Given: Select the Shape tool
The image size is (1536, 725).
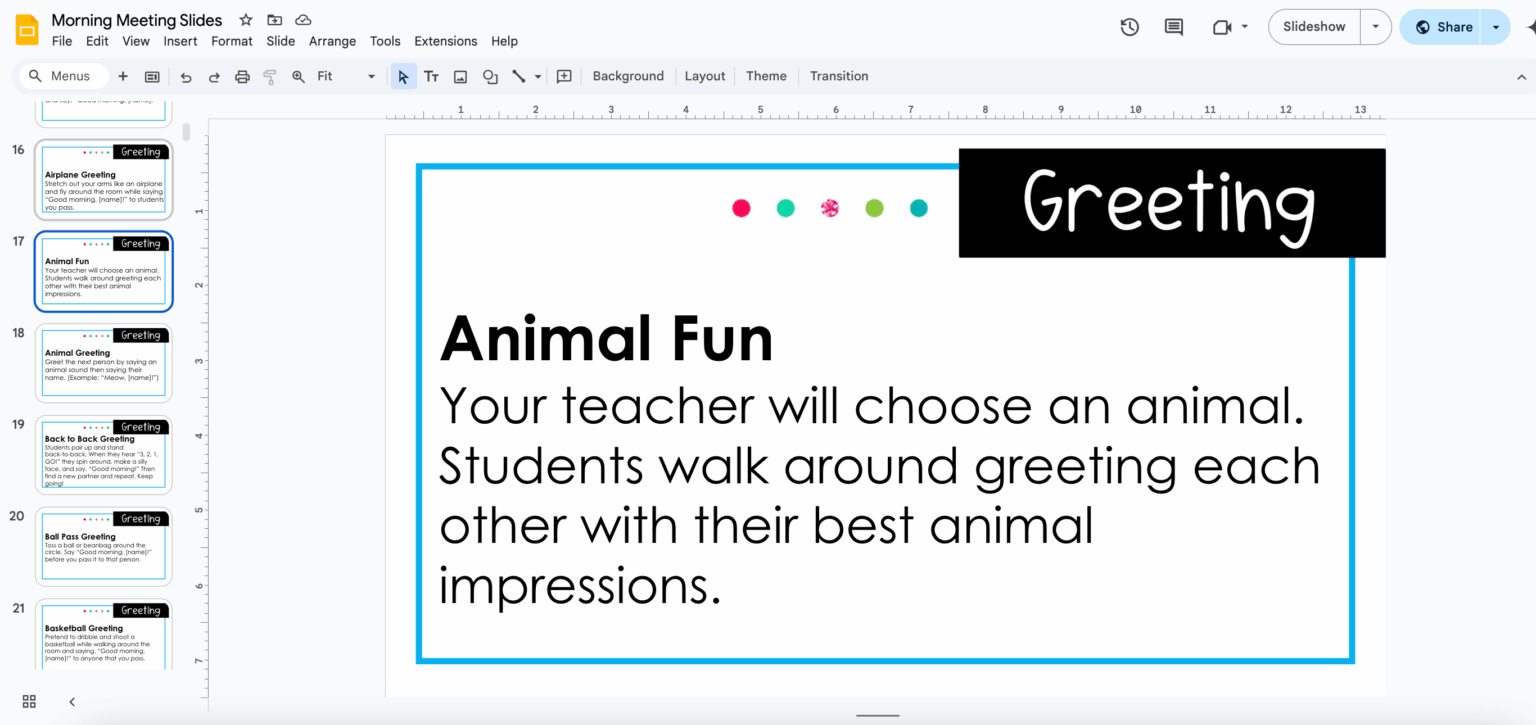Looking at the screenshot, I should (x=489, y=76).
